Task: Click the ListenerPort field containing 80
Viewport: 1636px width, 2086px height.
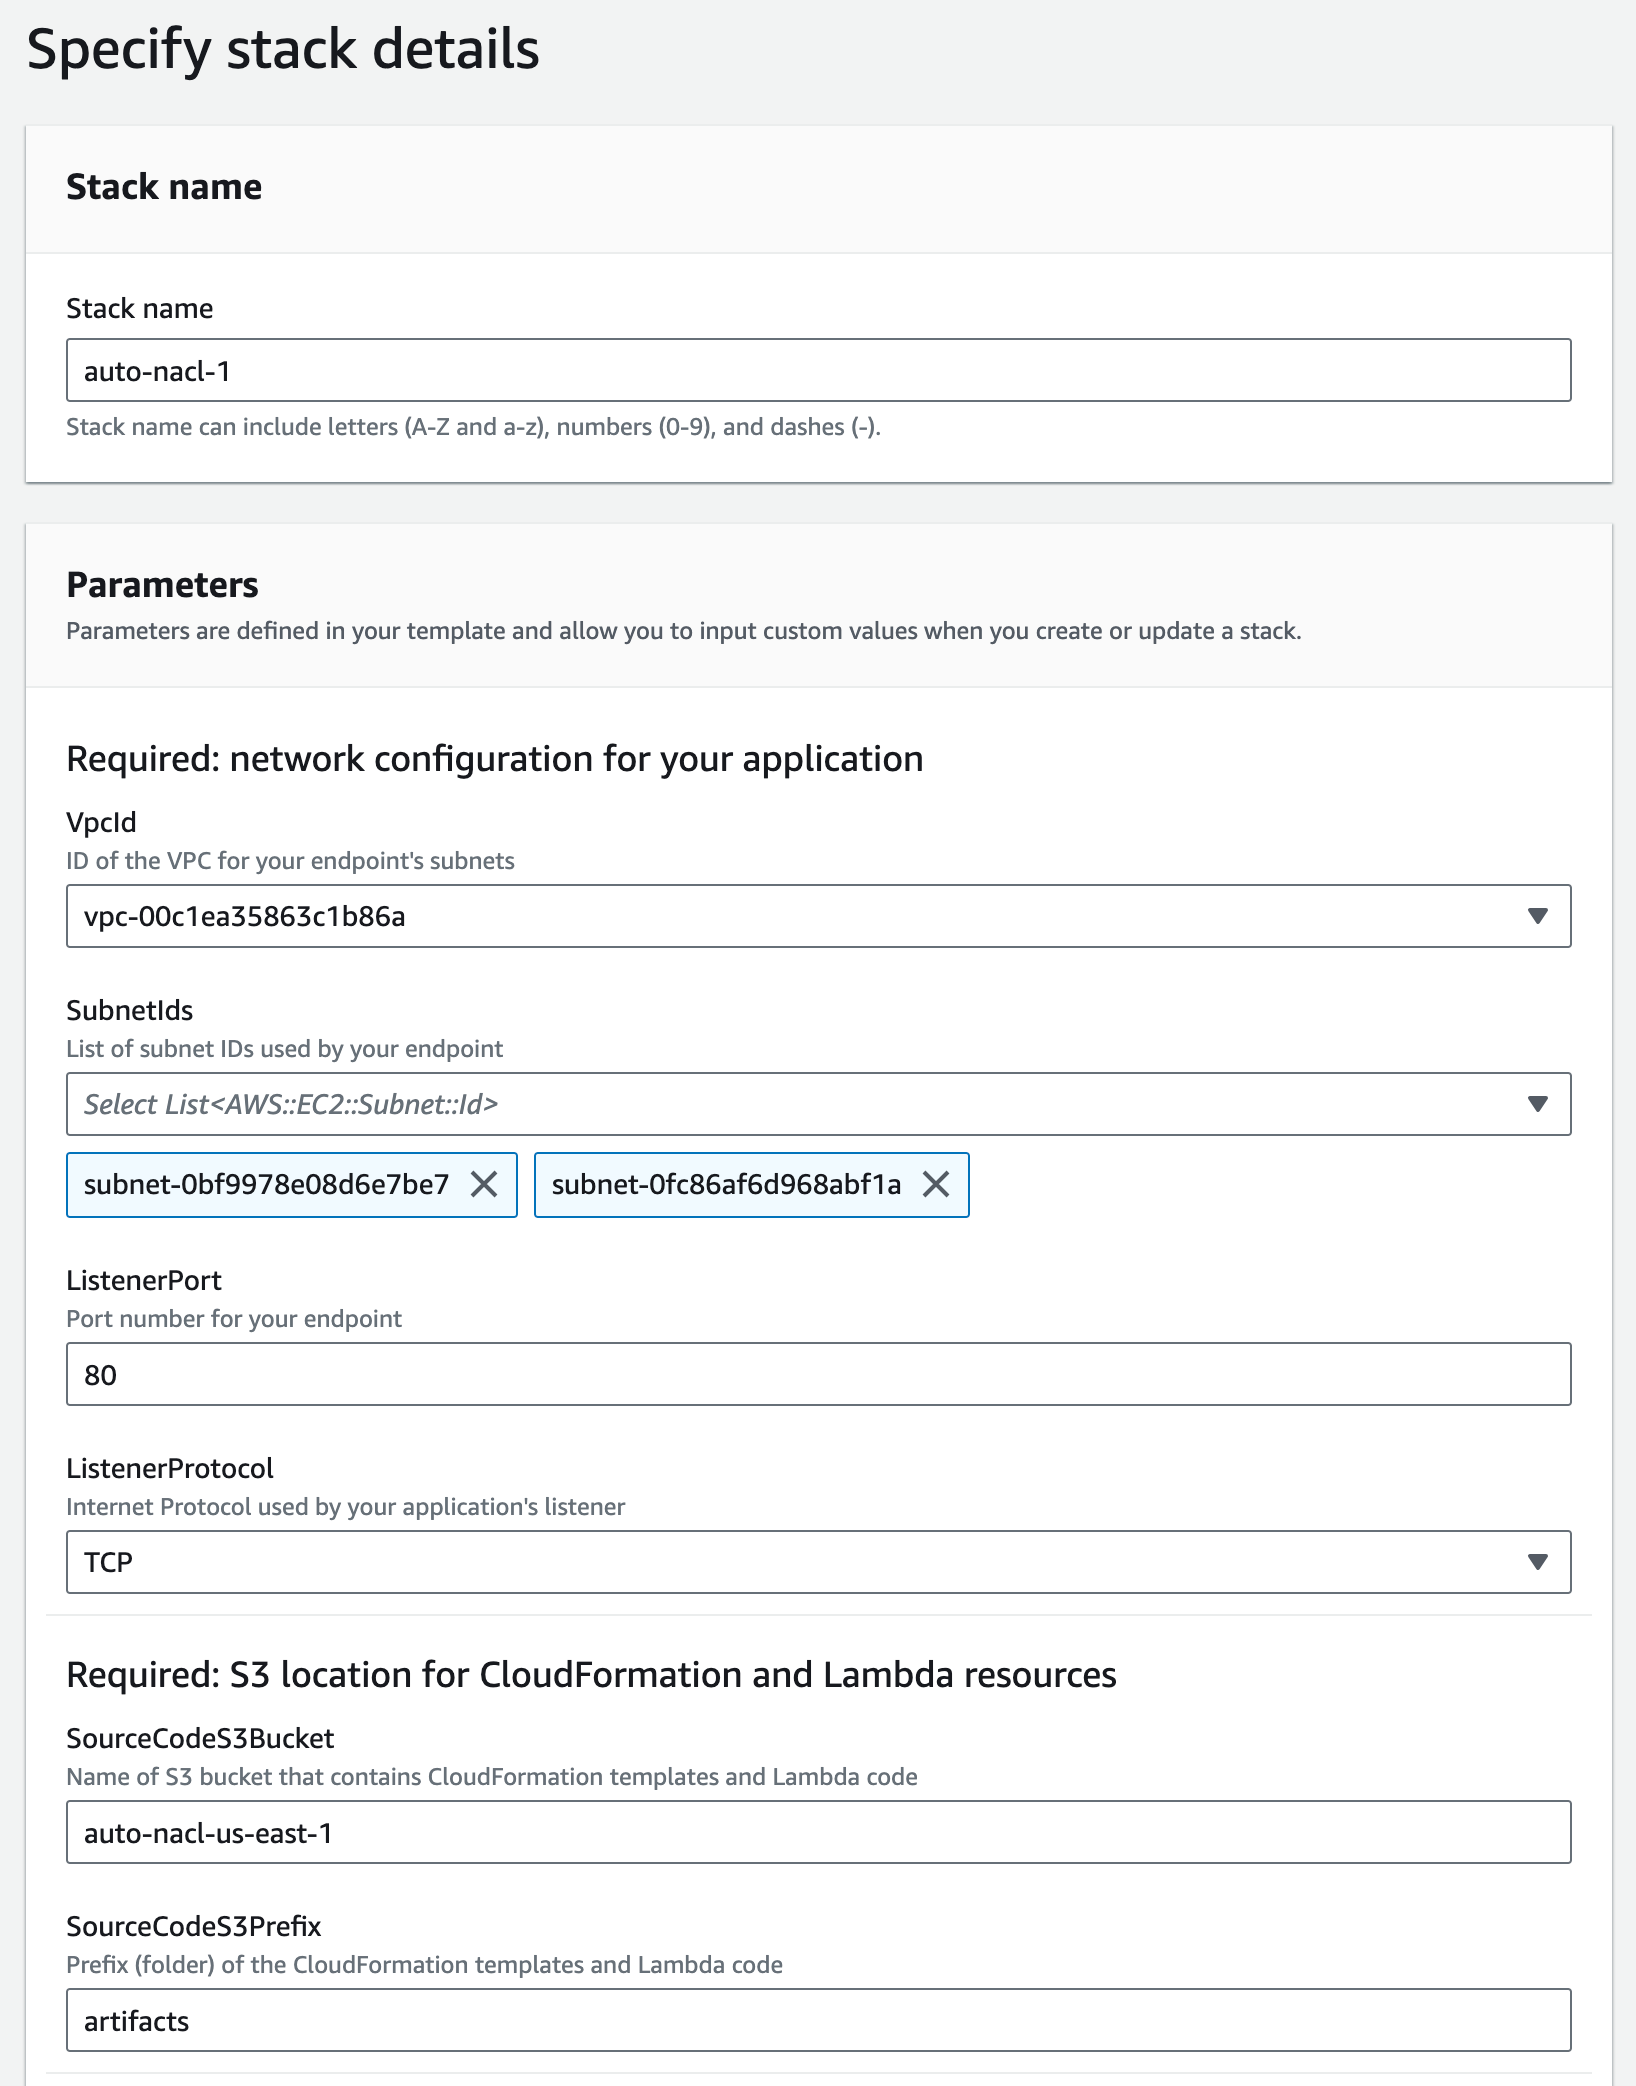Action: [818, 1375]
